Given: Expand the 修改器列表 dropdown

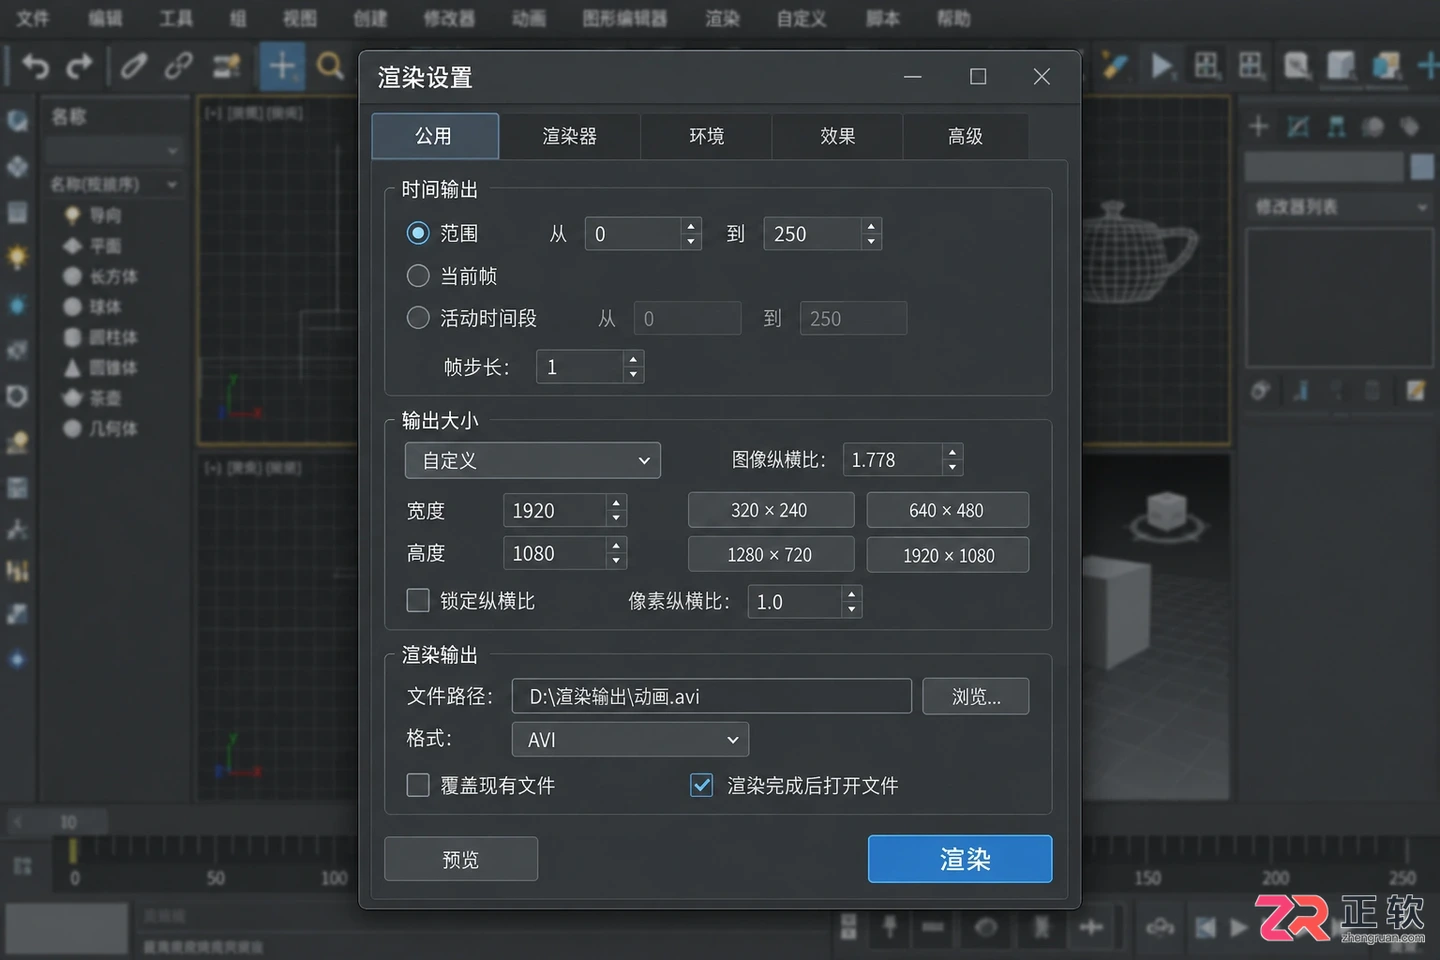Looking at the screenshot, I should (1339, 207).
